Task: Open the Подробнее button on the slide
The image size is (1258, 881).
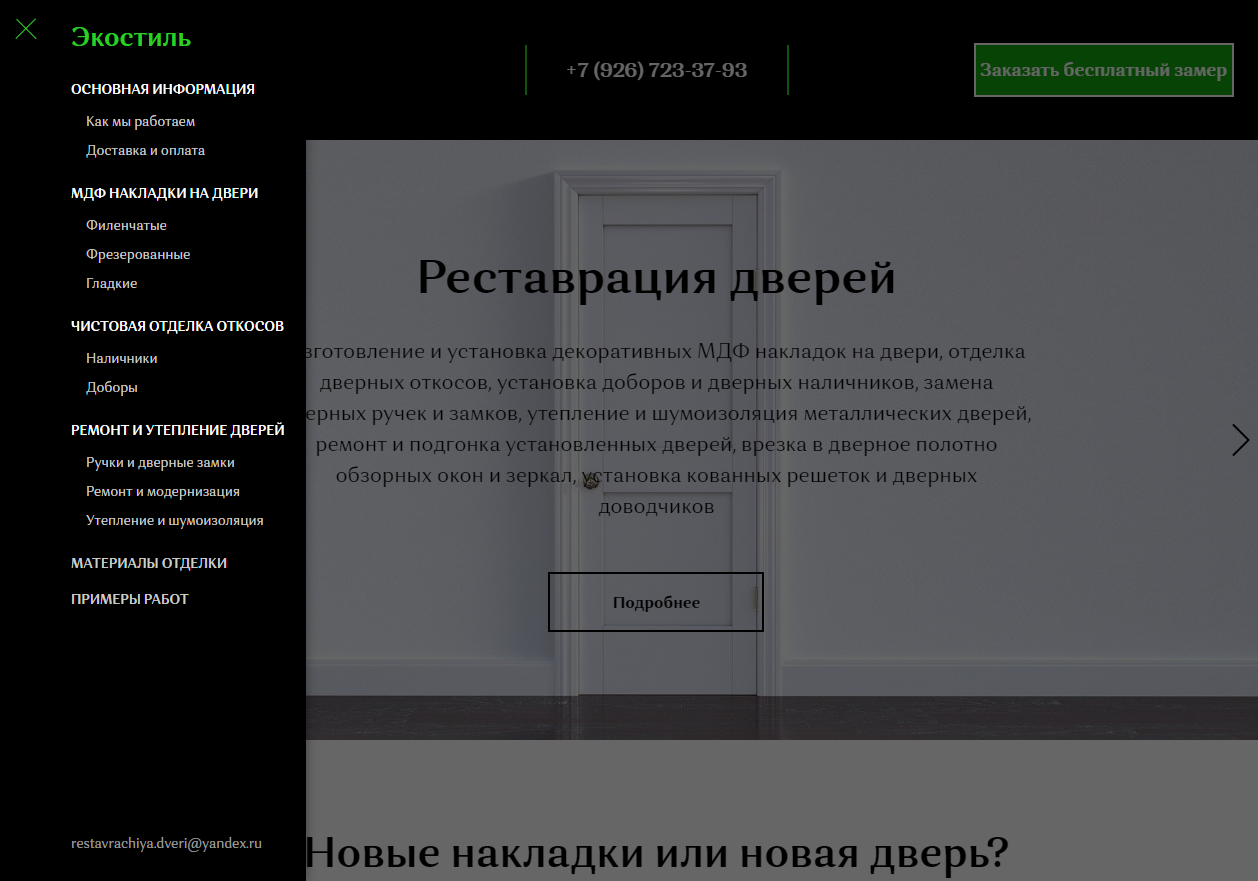Action: click(x=655, y=601)
